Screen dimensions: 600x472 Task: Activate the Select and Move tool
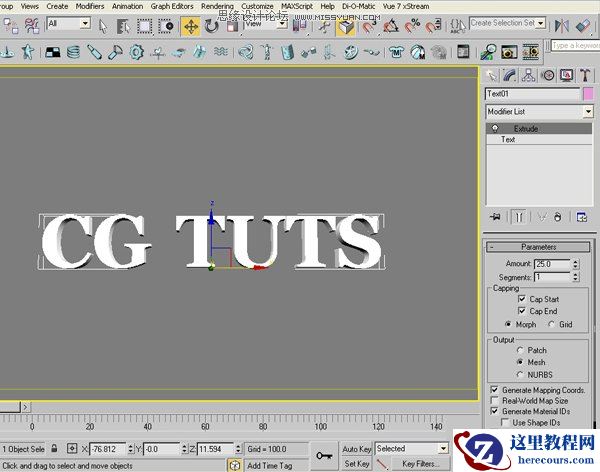coord(191,26)
